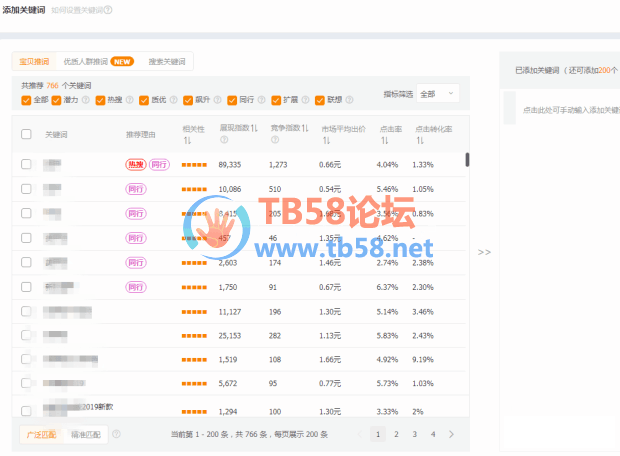The height and width of the screenshot is (456, 620).
Task: Go to page 1
Action: [378, 434]
